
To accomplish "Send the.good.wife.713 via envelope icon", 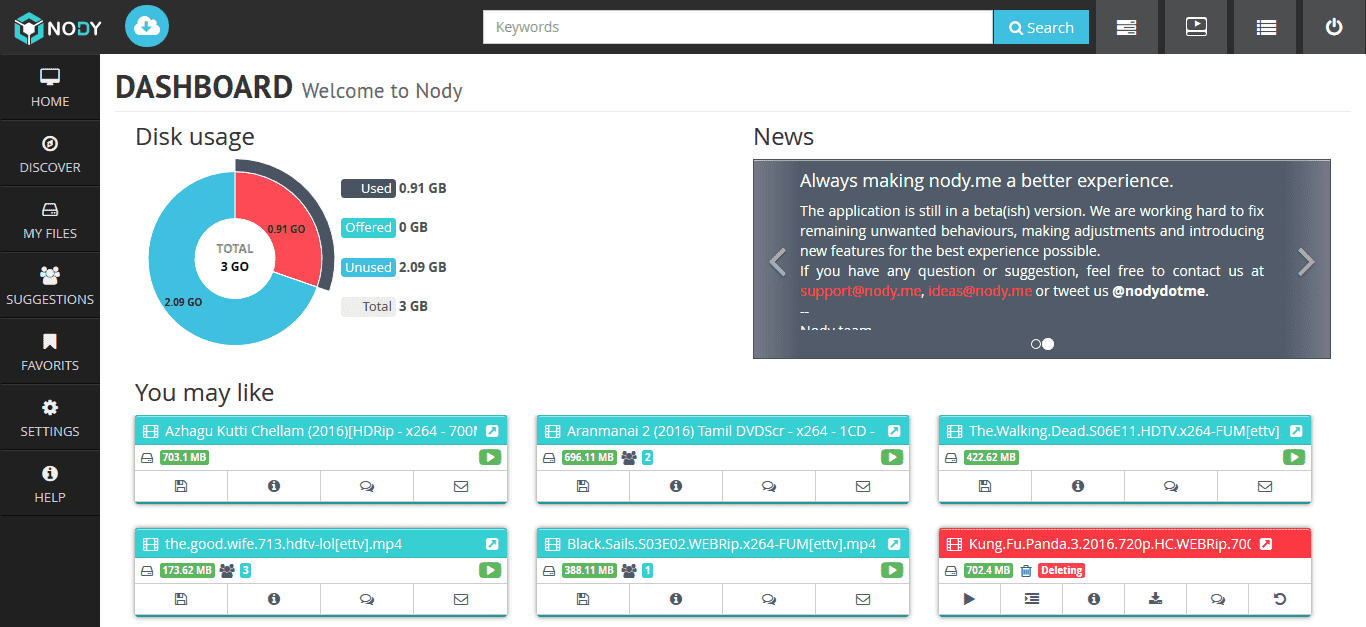I will click(461, 599).
